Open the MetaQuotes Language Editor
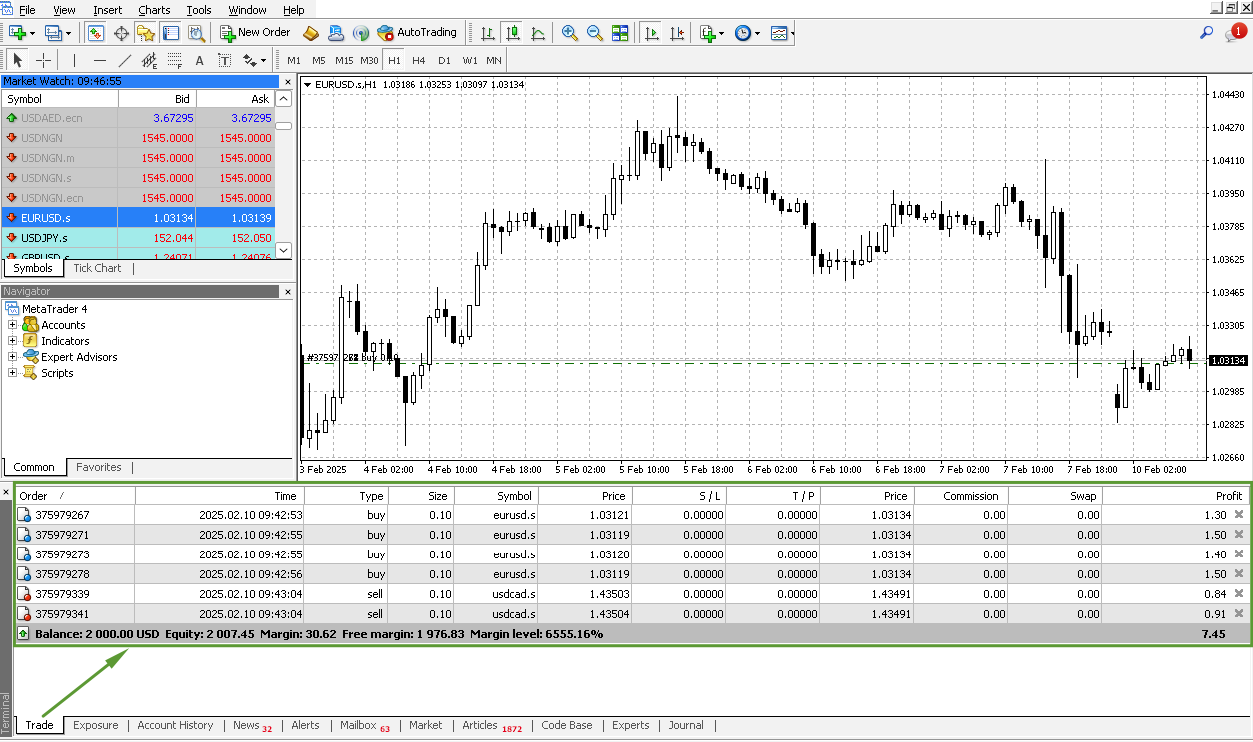Image resolution: width=1253 pixels, height=742 pixels. tap(311, 31)
